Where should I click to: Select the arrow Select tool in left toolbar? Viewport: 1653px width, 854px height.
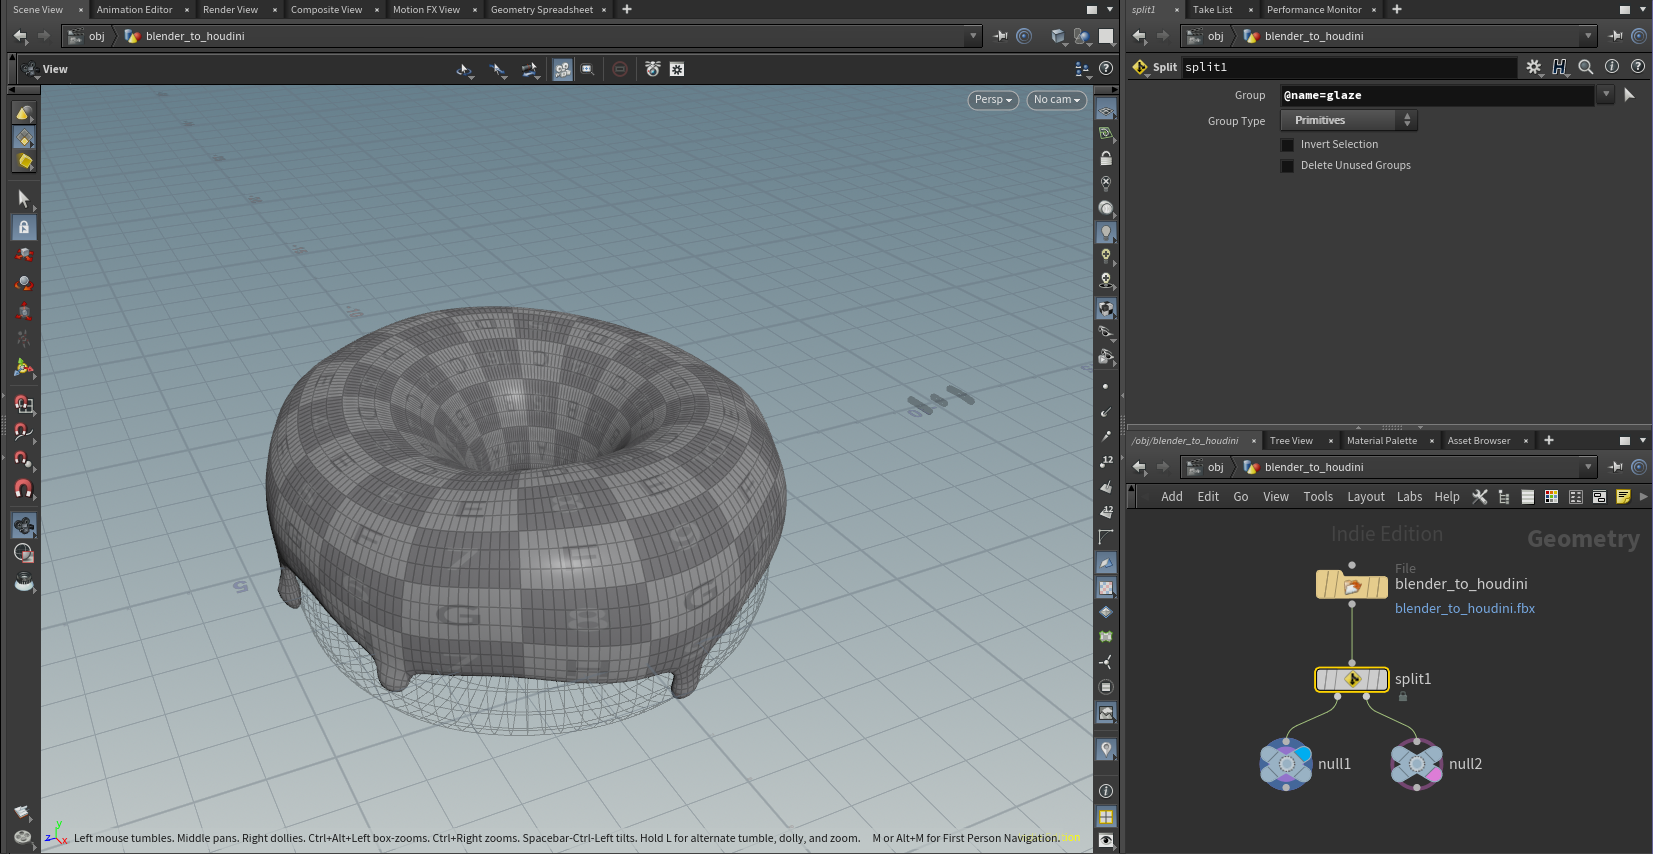coord(24,198)
